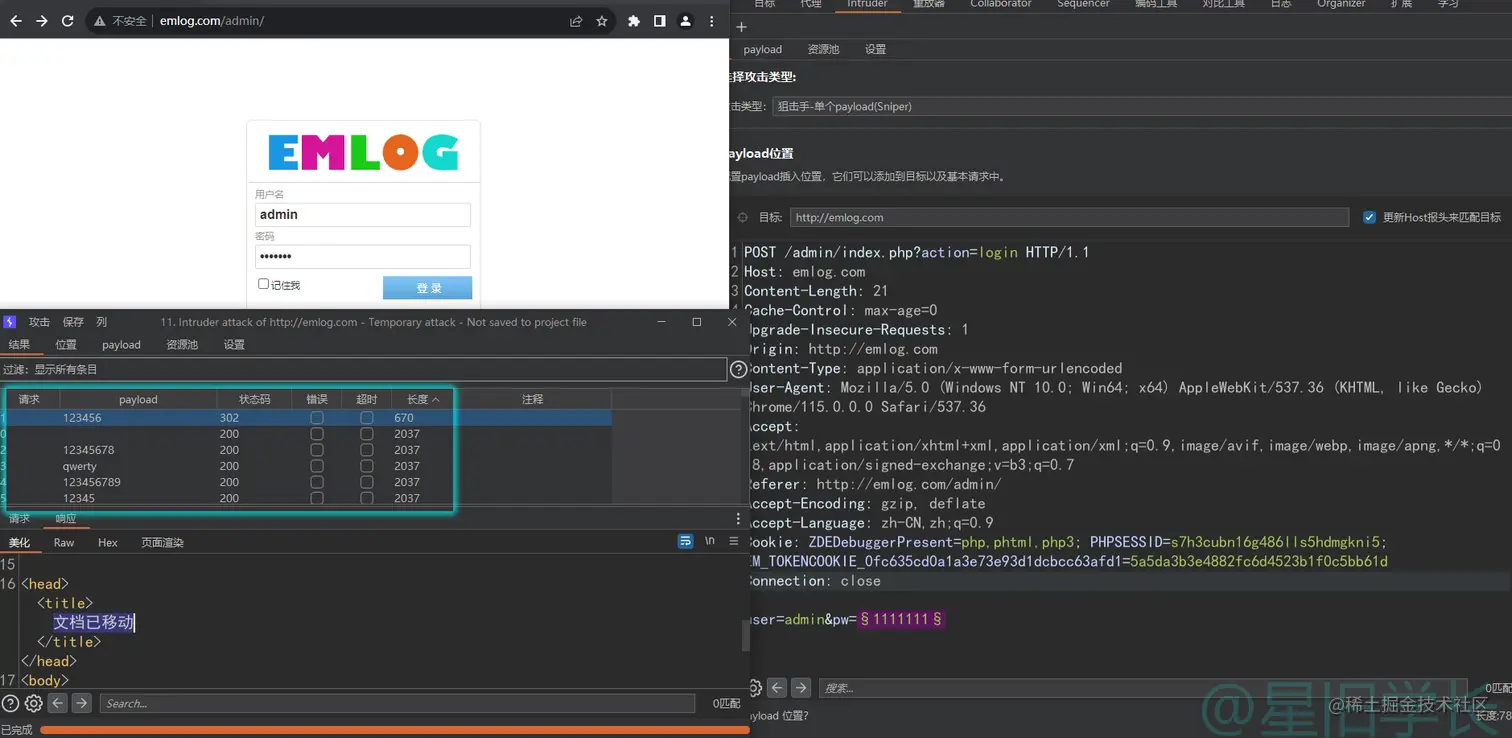Focus the 密码 password field
1512x738 pixels.
(x=363, y=257)
